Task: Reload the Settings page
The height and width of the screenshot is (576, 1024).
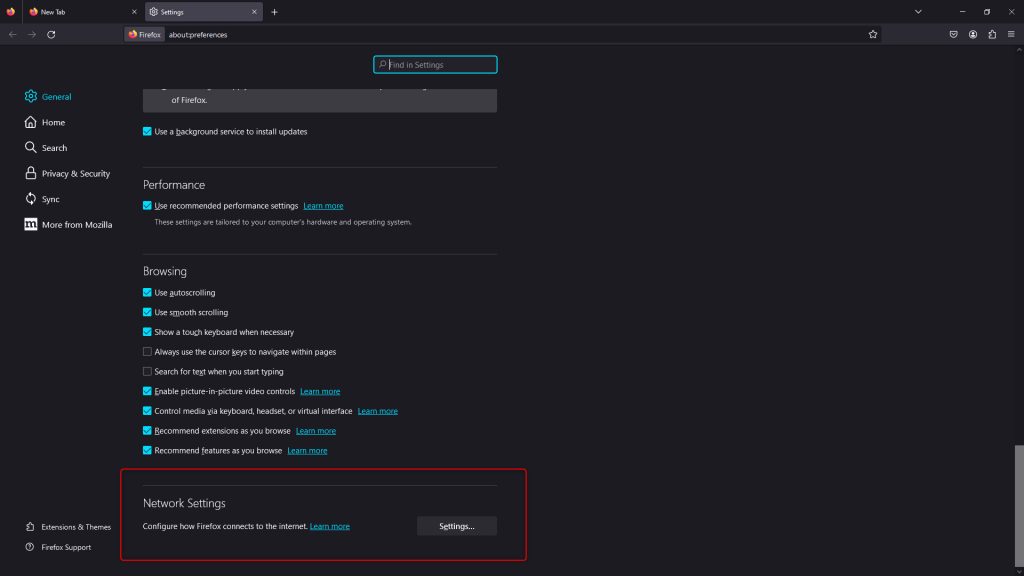Action: pyautogui.click(x=50, y=34)
